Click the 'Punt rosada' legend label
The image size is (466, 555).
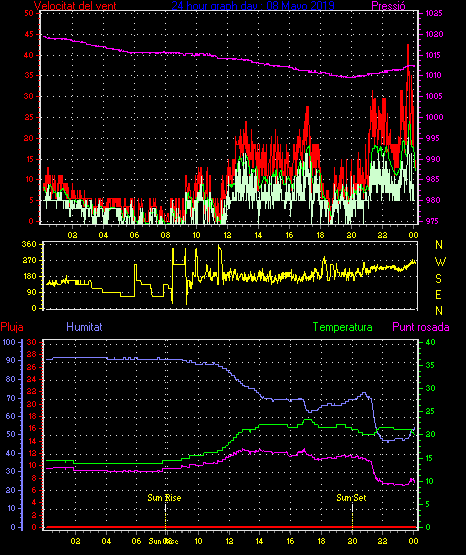click(x=421, y=327)
